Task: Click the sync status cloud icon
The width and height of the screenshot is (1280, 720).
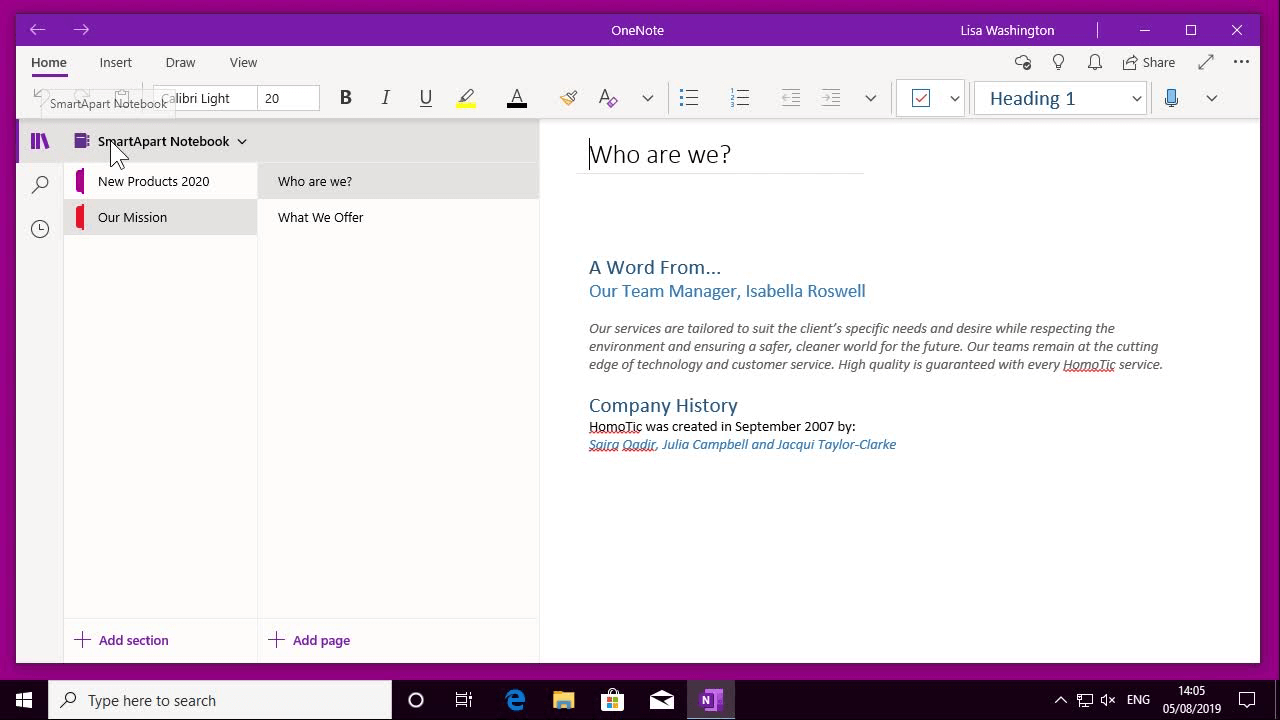Action: click(1022, 61)
